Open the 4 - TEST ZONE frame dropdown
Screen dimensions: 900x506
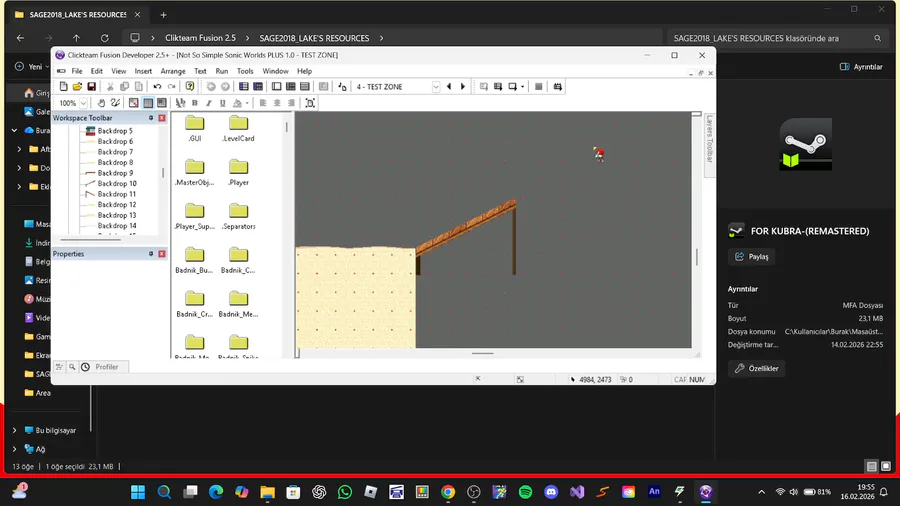pyautogui.click(x=436, y=87)
